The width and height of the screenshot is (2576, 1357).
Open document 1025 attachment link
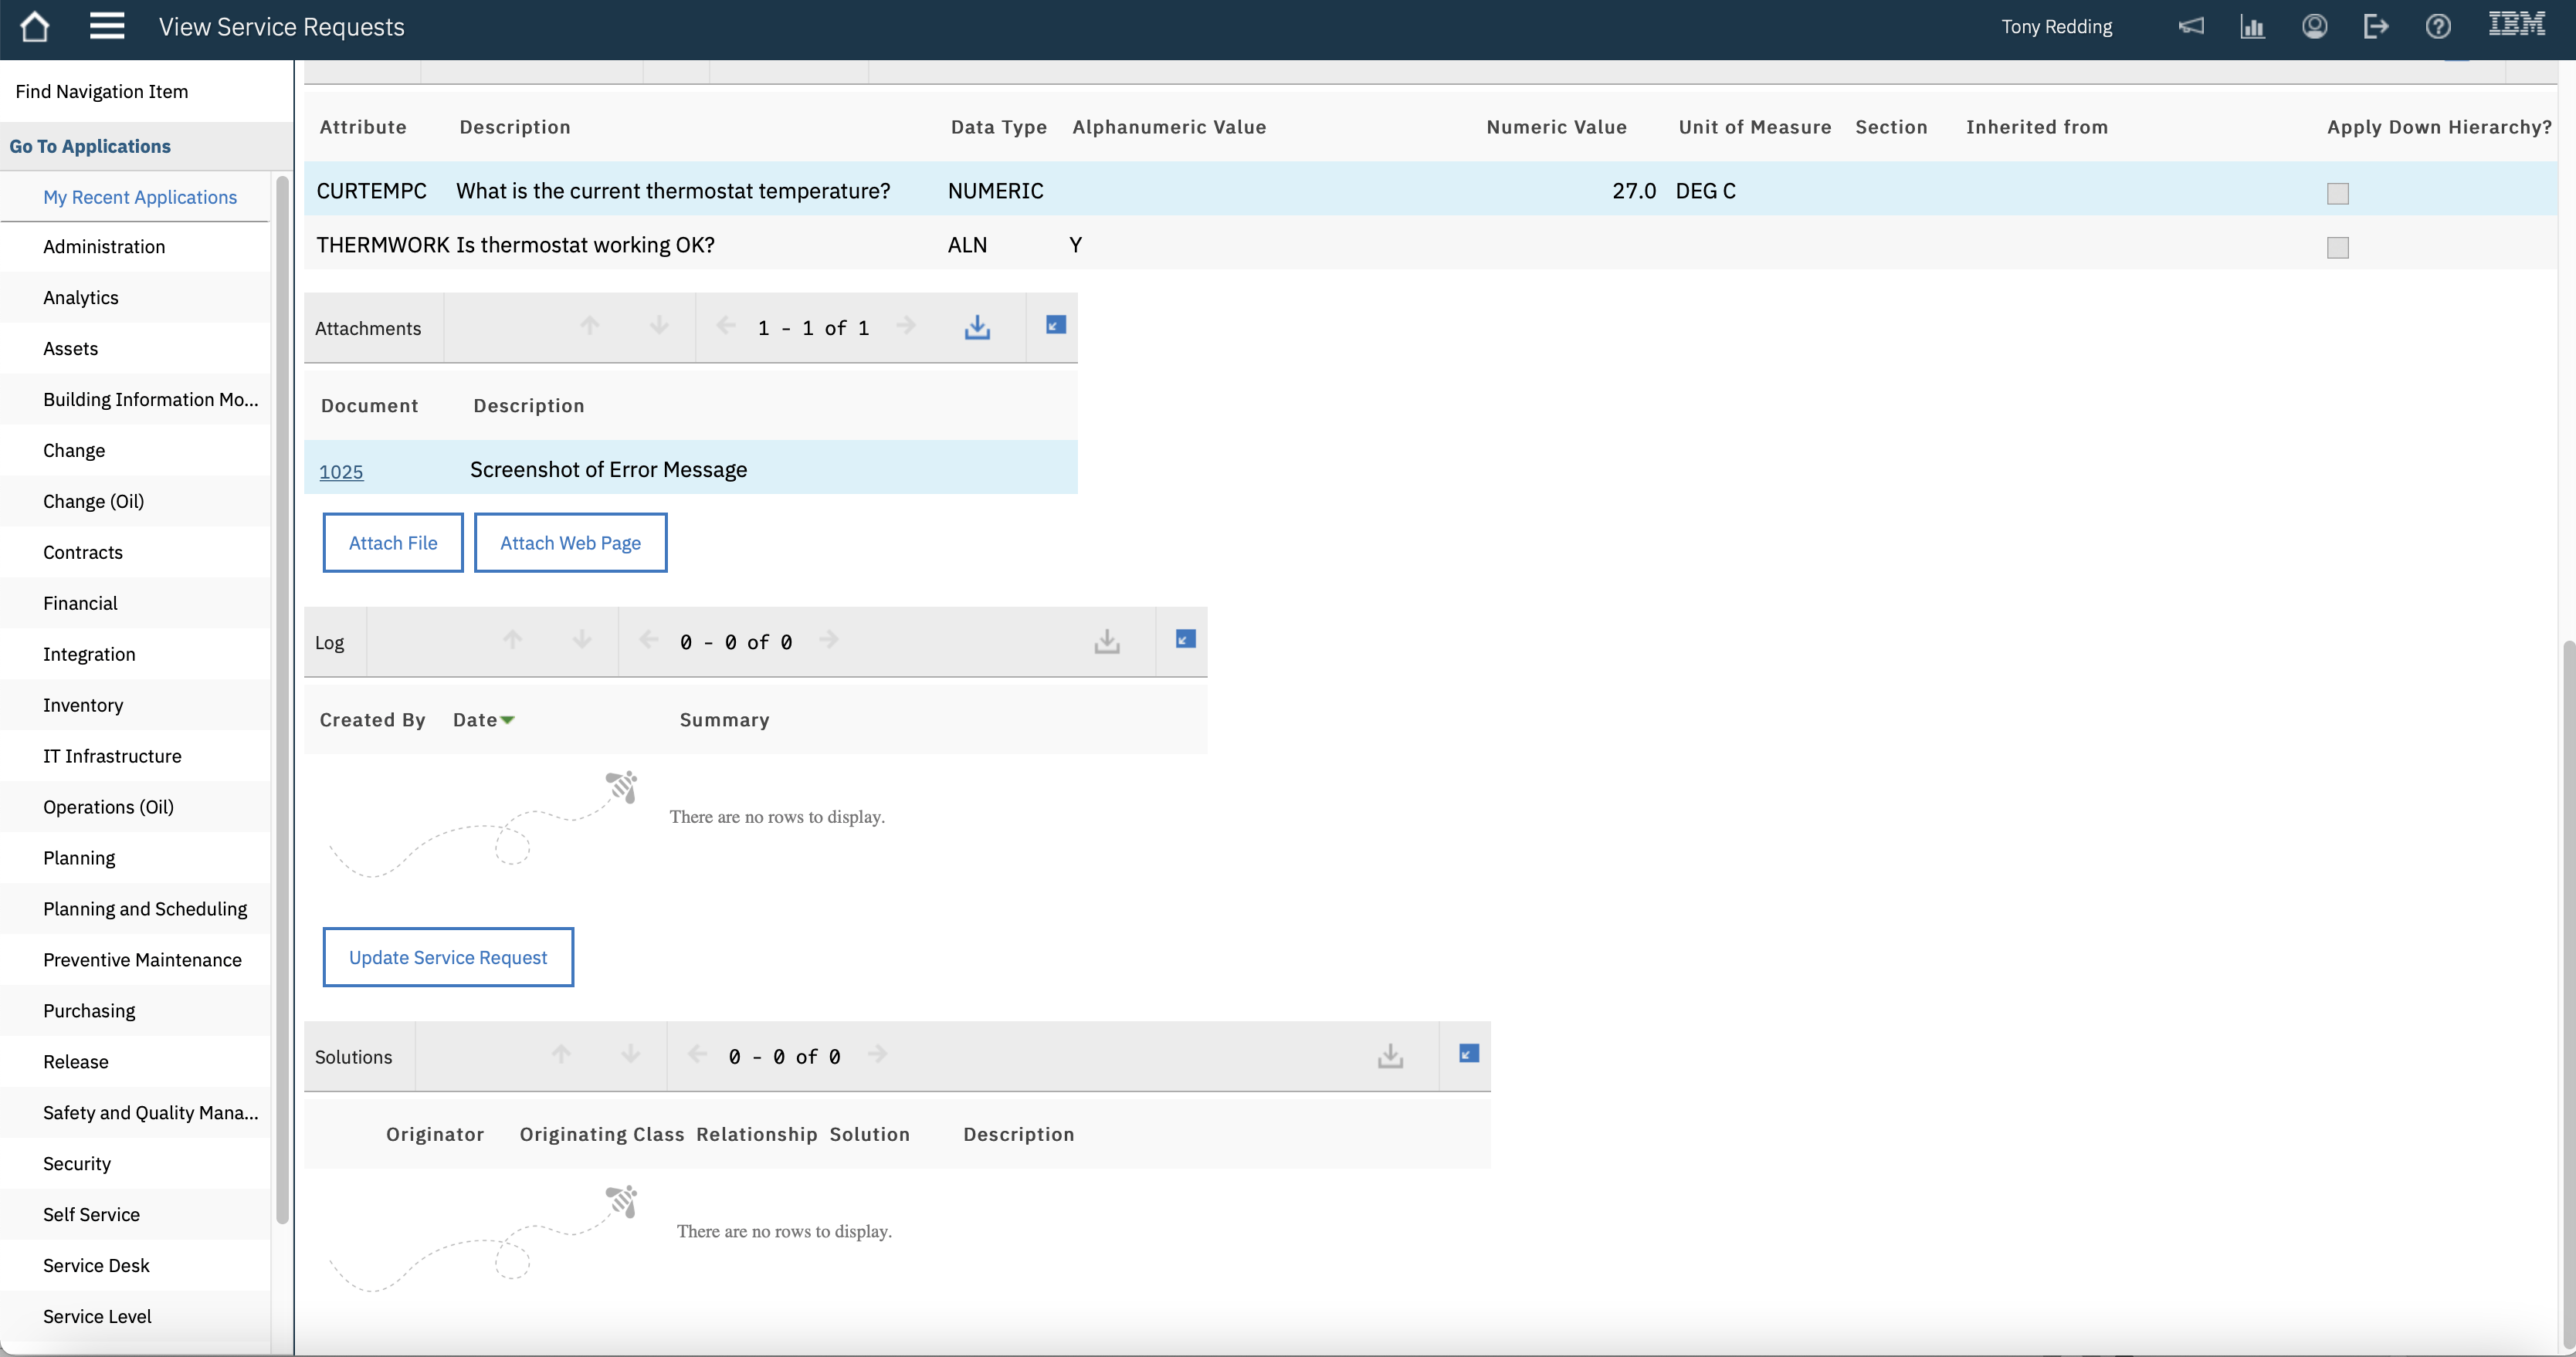click(x=341, y=471)
